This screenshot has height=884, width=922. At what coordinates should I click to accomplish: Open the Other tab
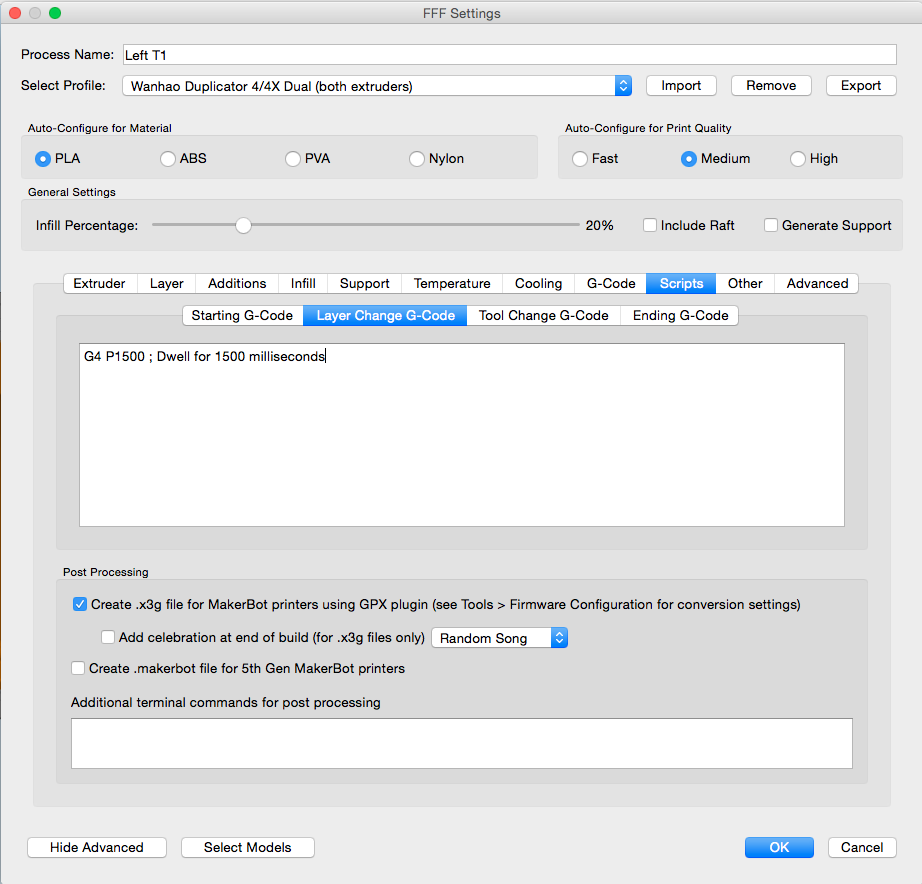pos(745,283)
